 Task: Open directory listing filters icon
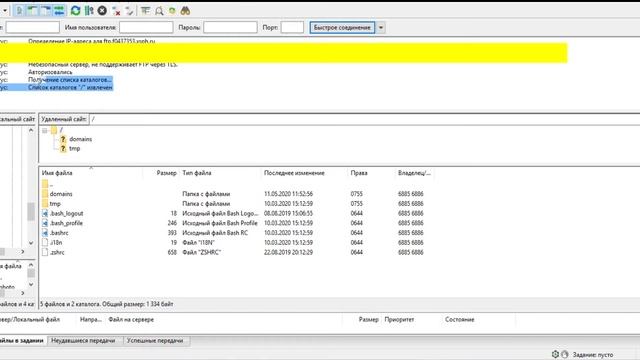point(145,11)
